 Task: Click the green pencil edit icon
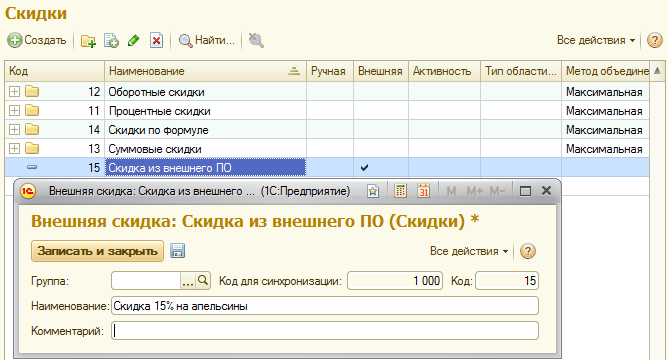click(x=134, y=41)
